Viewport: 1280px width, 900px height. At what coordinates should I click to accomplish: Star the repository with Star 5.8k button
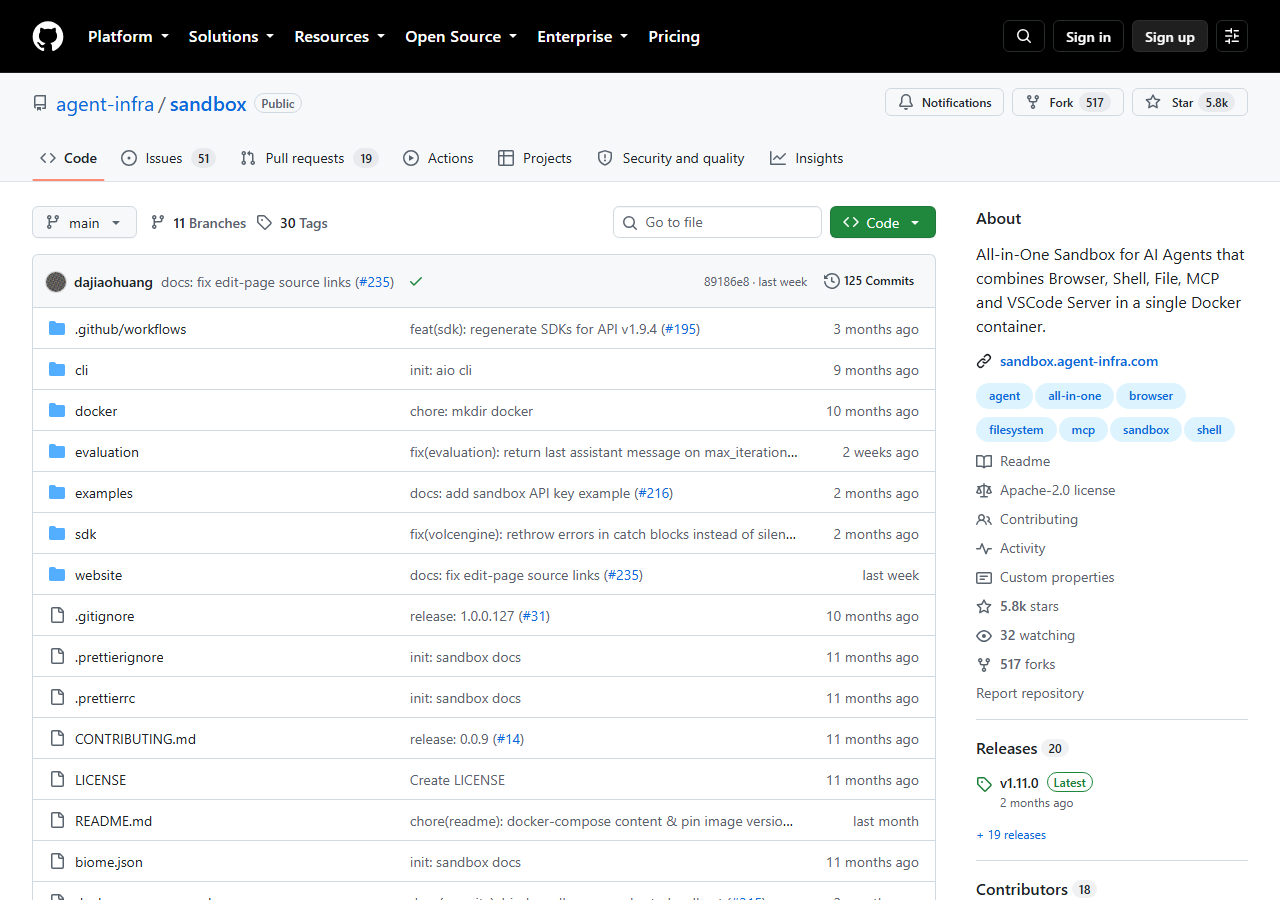[1190, 102]
